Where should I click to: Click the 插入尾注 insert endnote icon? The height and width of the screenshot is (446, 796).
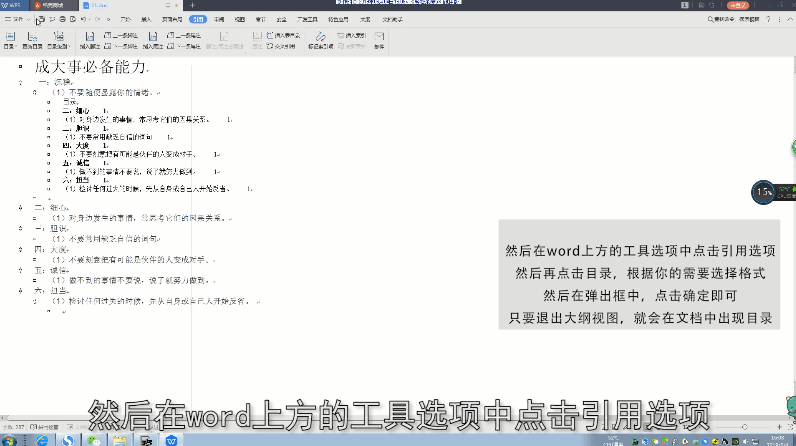coord(148,38)
